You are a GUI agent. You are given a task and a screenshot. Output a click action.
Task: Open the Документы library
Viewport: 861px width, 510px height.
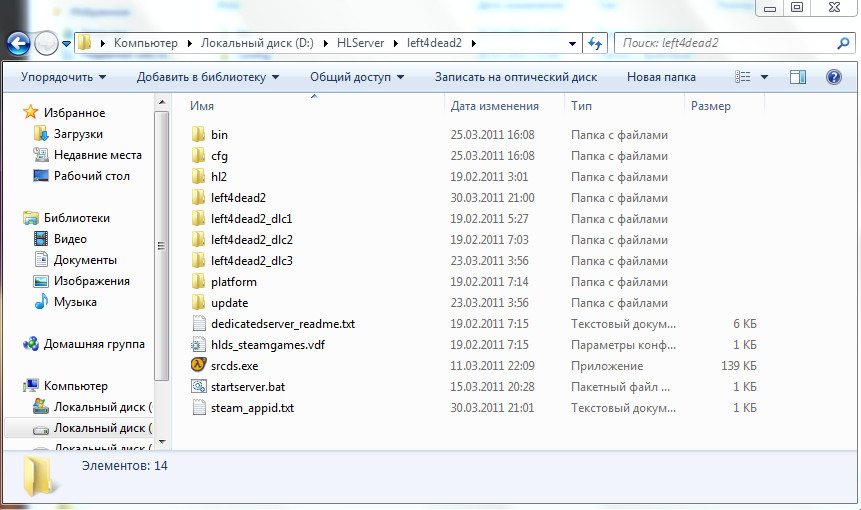click(x=85, y=260)
